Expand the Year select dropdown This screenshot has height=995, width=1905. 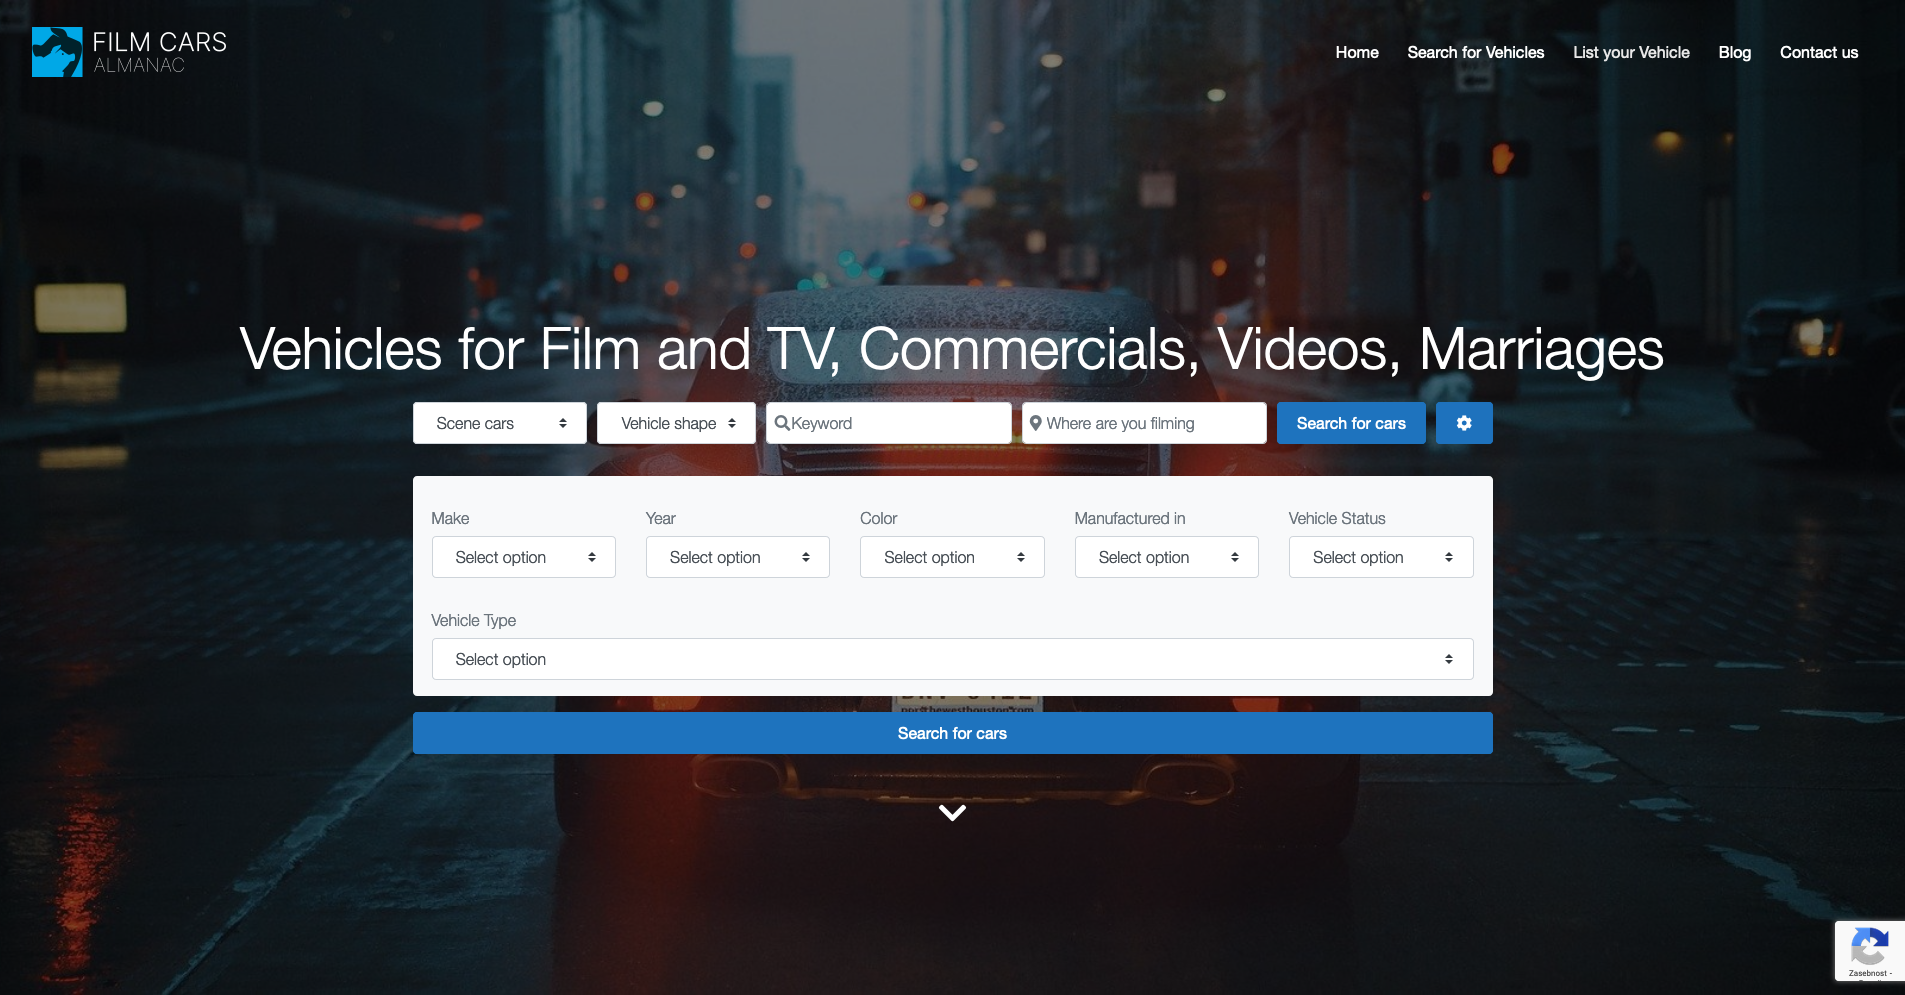click(x=737, y=557)
